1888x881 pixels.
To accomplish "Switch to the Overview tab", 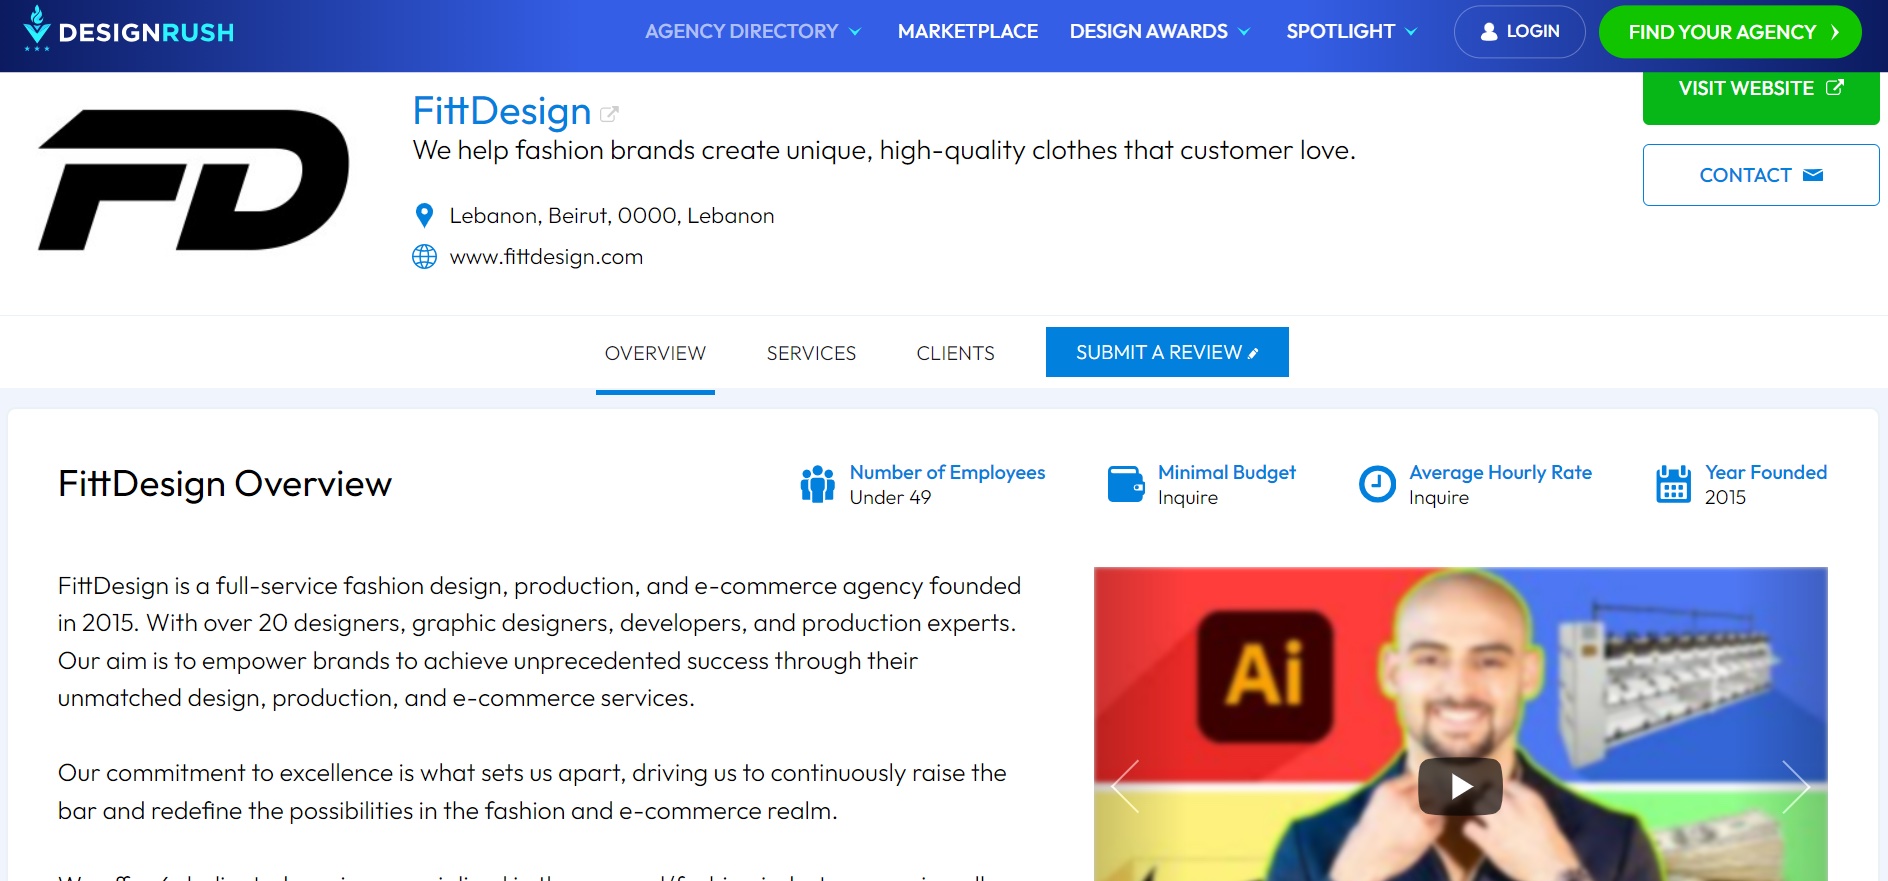I will click(655, 353).
